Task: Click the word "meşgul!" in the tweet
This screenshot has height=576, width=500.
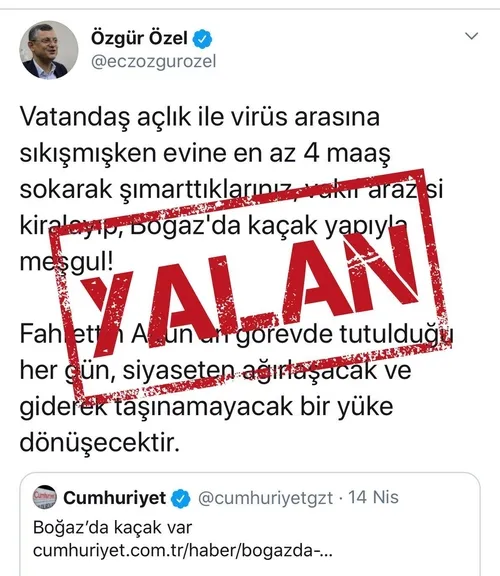Action: tap(66, 263)
